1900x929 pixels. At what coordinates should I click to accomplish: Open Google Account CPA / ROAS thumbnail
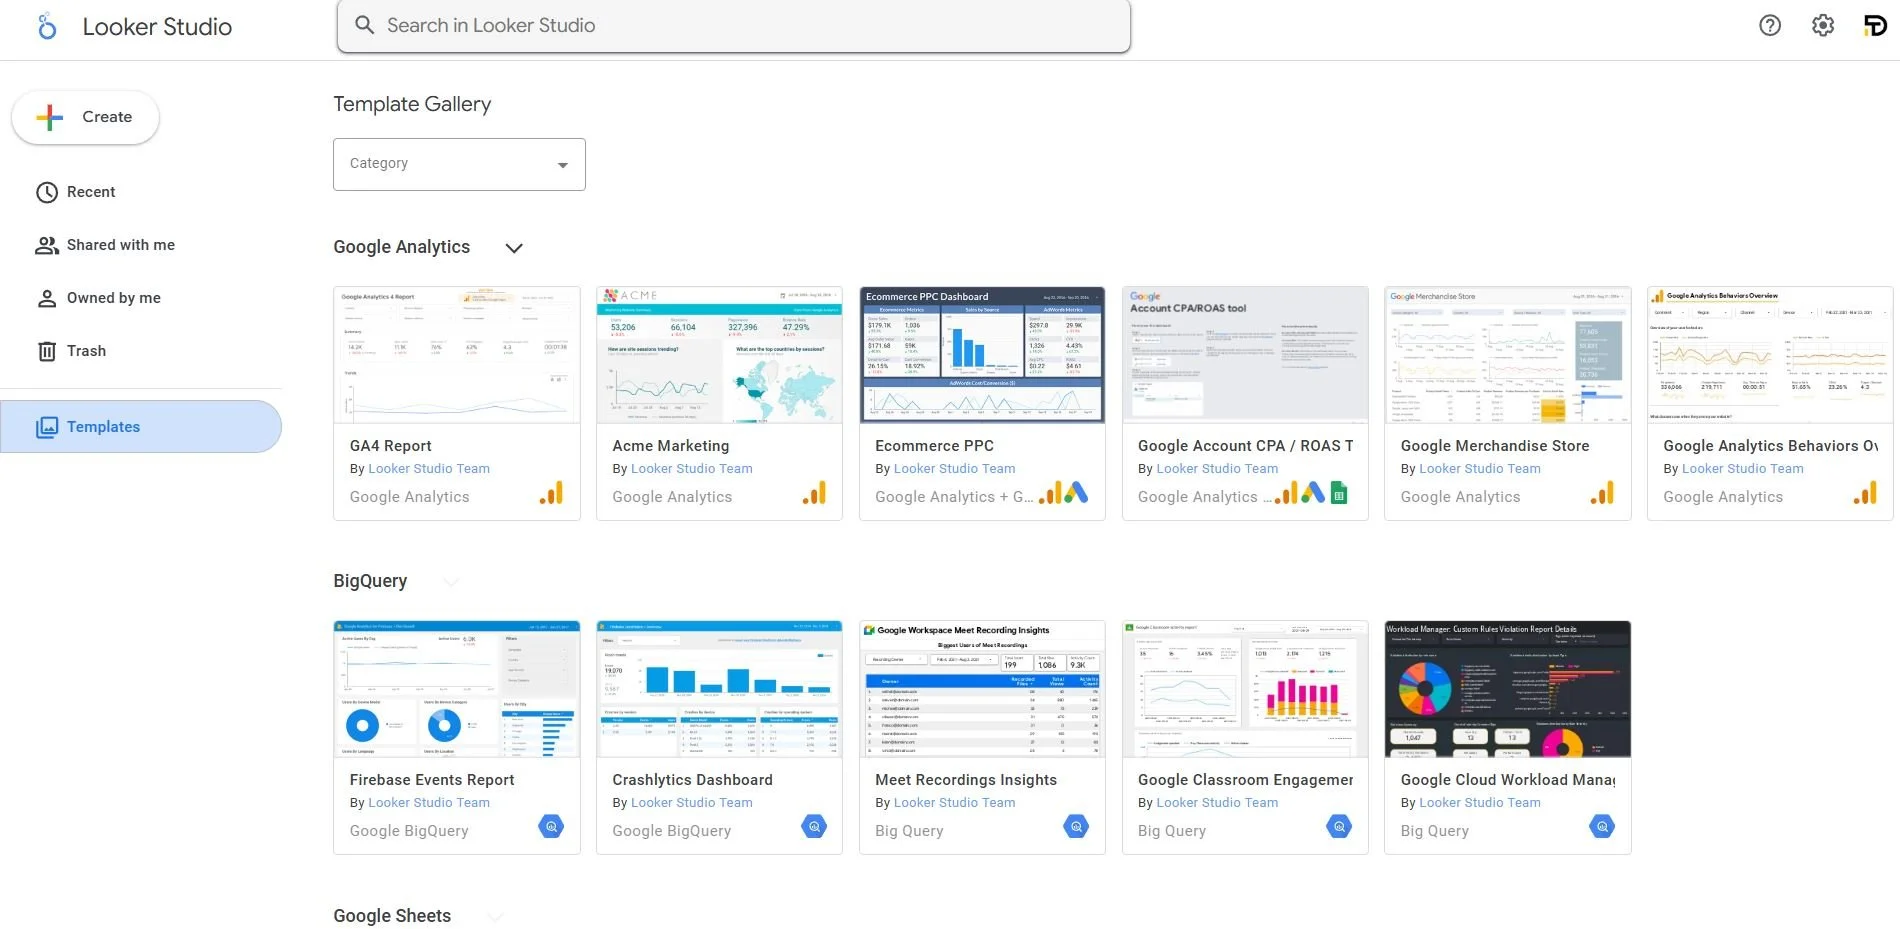pos(1245,355)
